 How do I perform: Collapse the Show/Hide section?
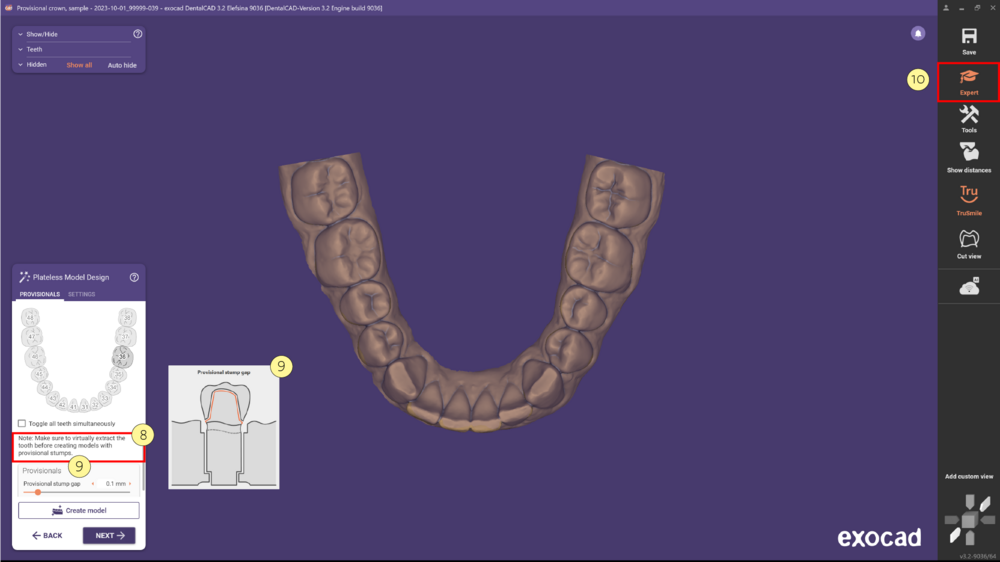[20, 34]
